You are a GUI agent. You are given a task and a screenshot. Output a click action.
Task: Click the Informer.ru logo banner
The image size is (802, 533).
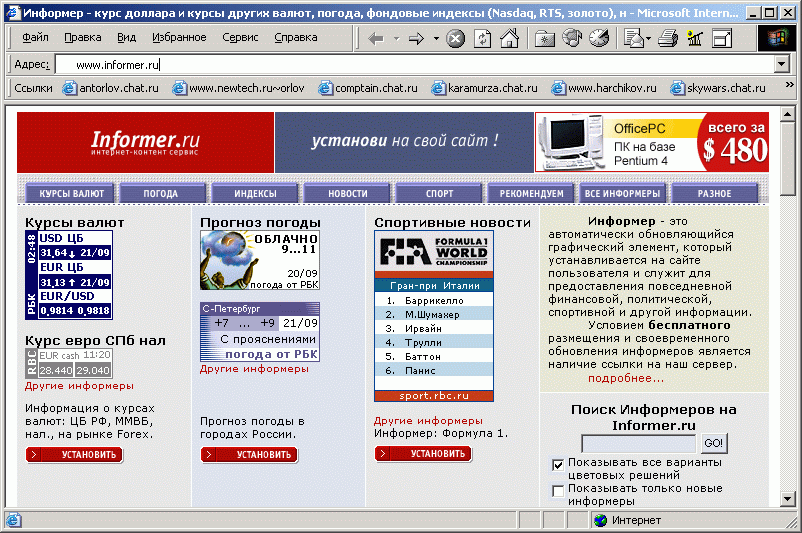(146, 142)
